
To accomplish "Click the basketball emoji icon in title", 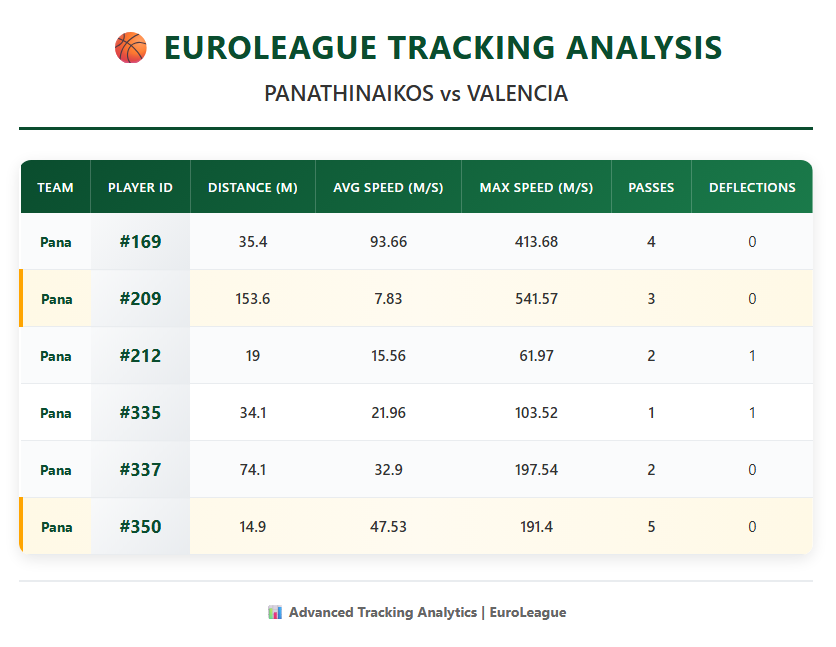I will [131, 48].
